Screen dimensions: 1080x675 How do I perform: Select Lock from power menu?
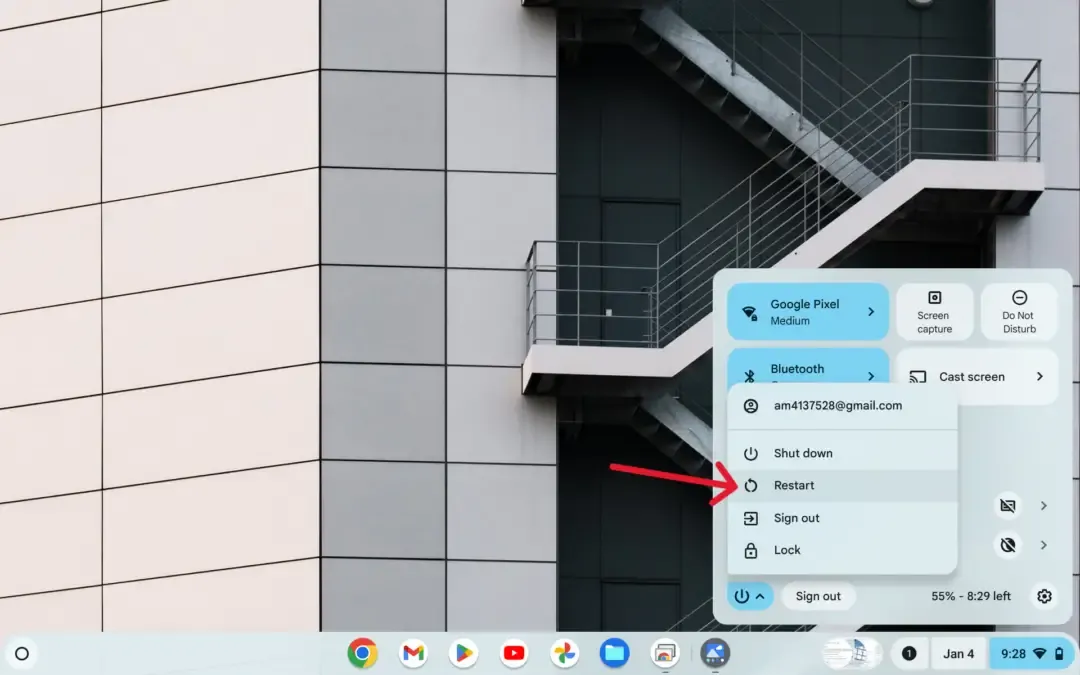pos(842,550)
